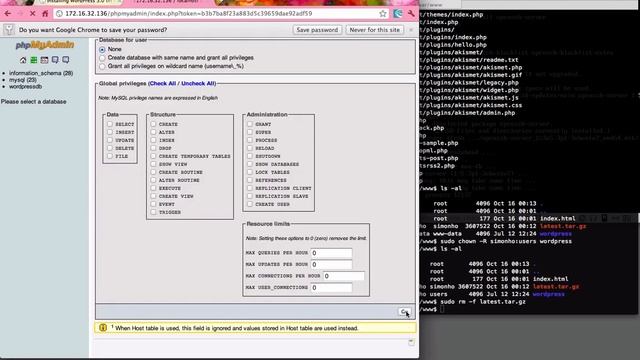Enable LOCK TABLES privilege

[250, 172]
